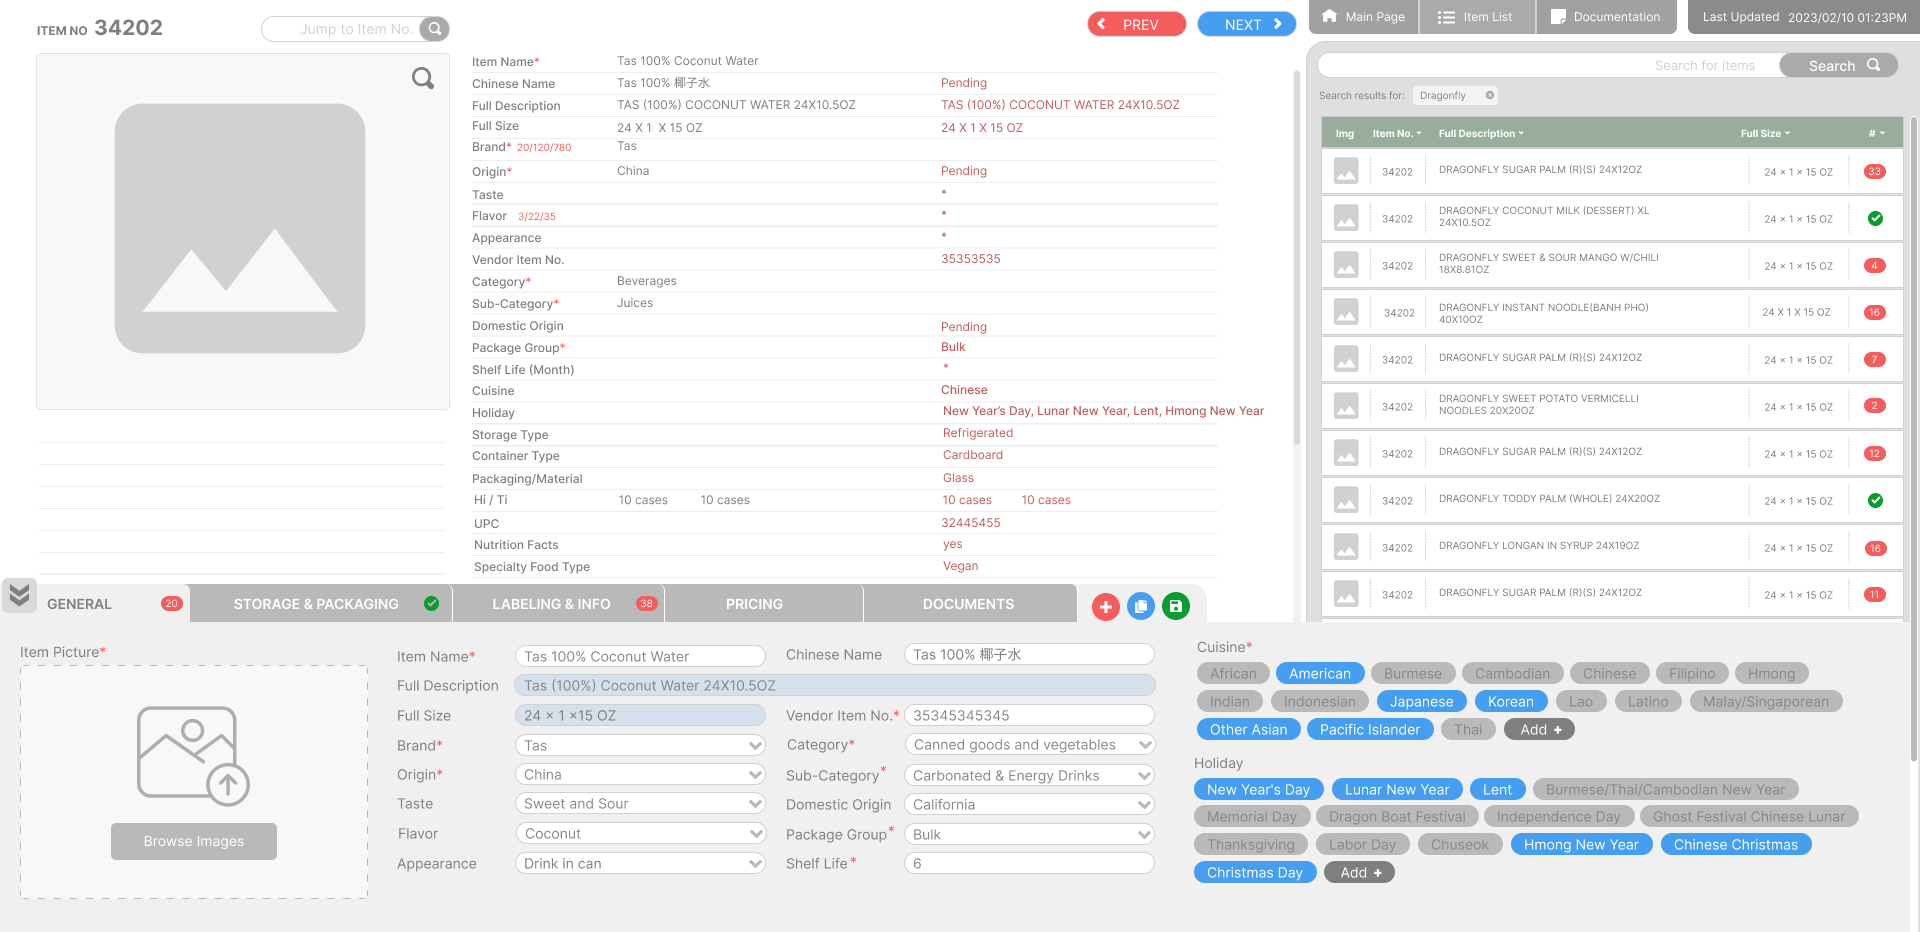
Task: Switch to STORAGE & PACKAGING tab
Action: tap(321, 604)
